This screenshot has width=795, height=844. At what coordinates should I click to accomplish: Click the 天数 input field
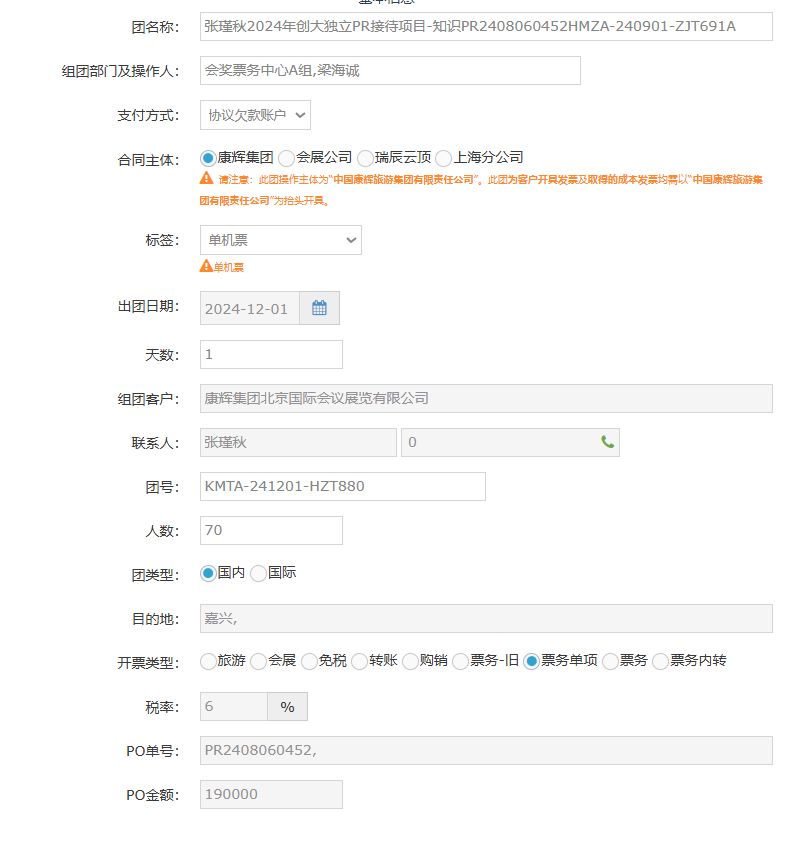(271, 354)
